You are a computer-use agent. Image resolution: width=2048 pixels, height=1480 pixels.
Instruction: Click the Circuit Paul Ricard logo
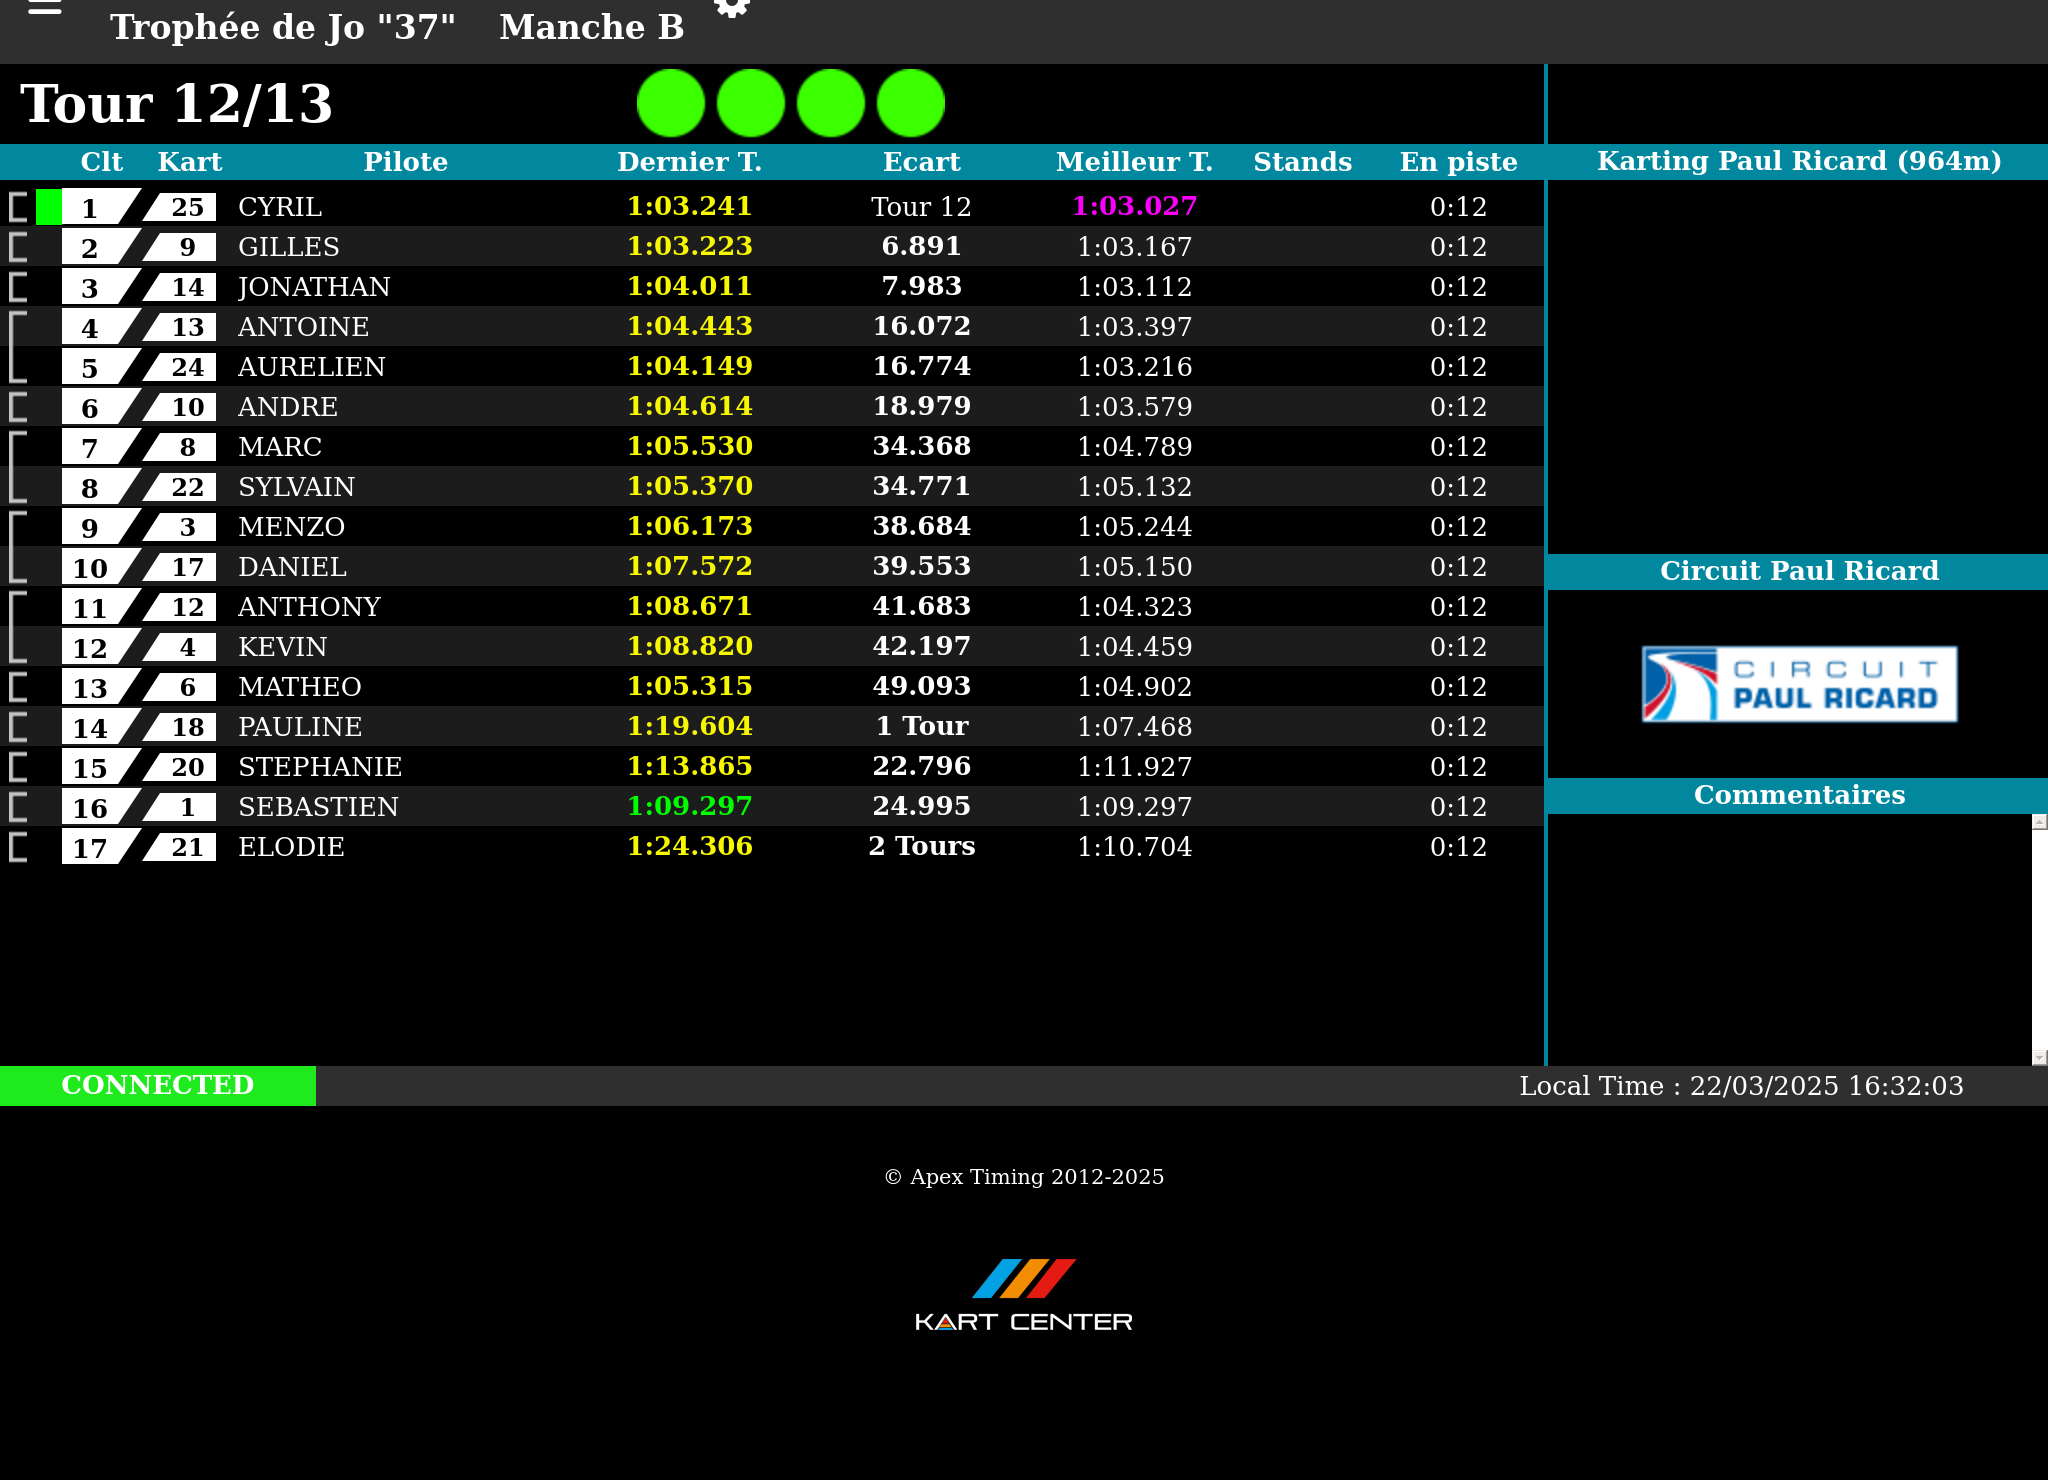pyautogui.click(x=1798, y=684)
